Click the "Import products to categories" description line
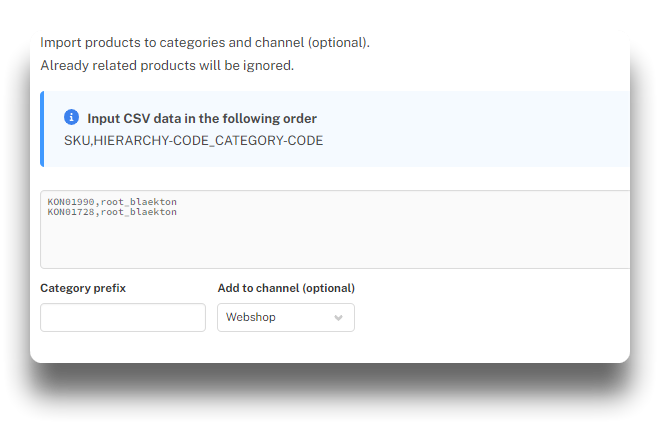The width and height of the screenshot is (660, 425). (205, 43)
